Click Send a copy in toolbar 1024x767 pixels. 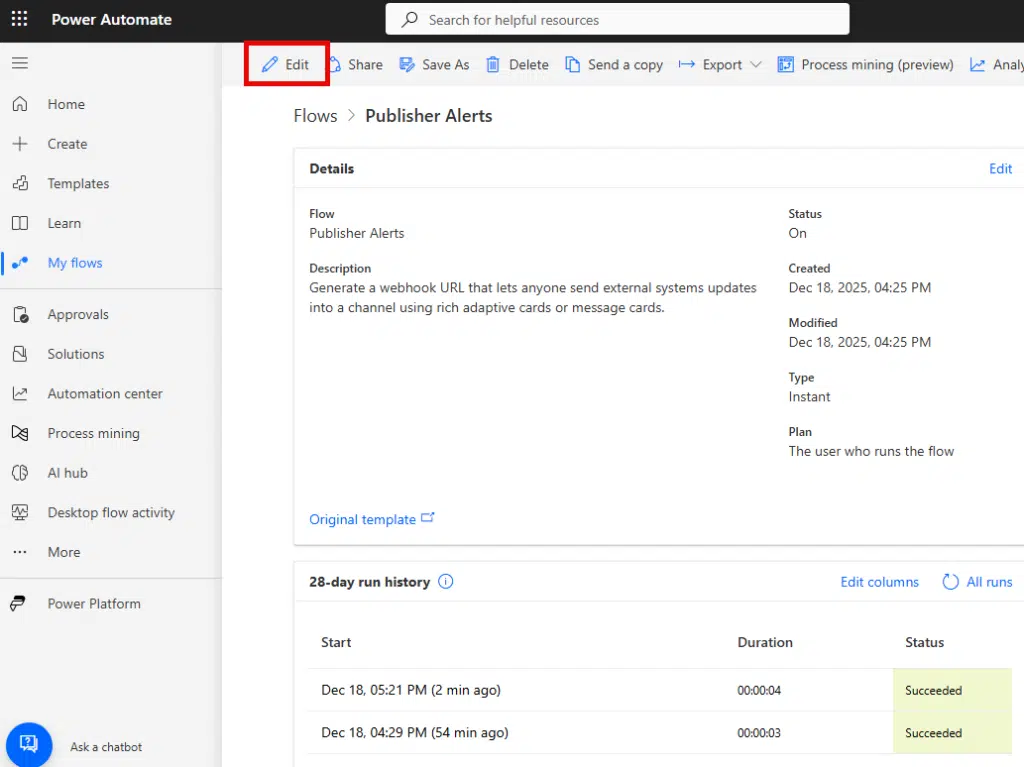click(614, 64)
